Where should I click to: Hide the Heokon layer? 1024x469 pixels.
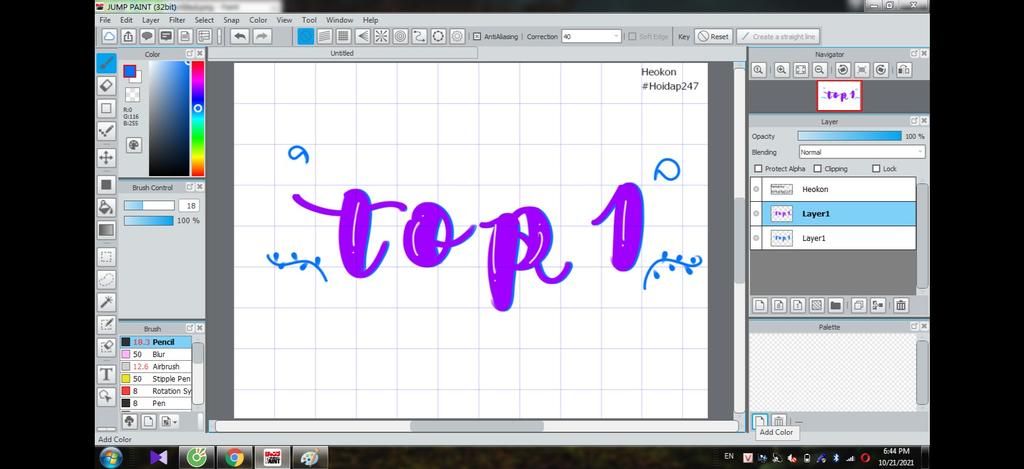[x=756, y=189]
